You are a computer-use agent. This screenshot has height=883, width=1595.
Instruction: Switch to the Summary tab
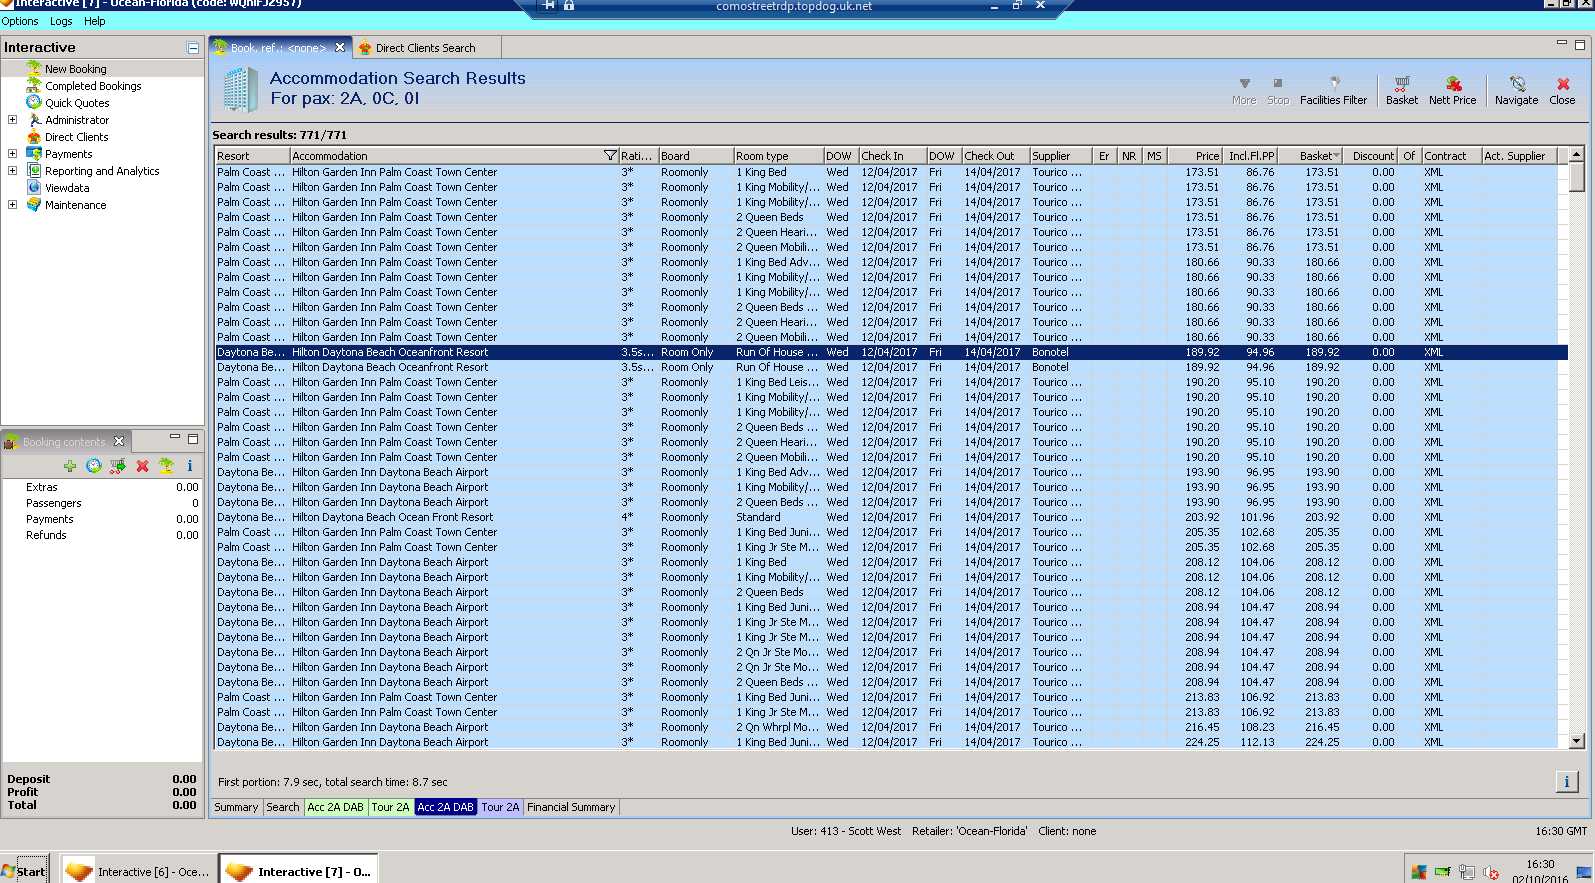point(236,807)
